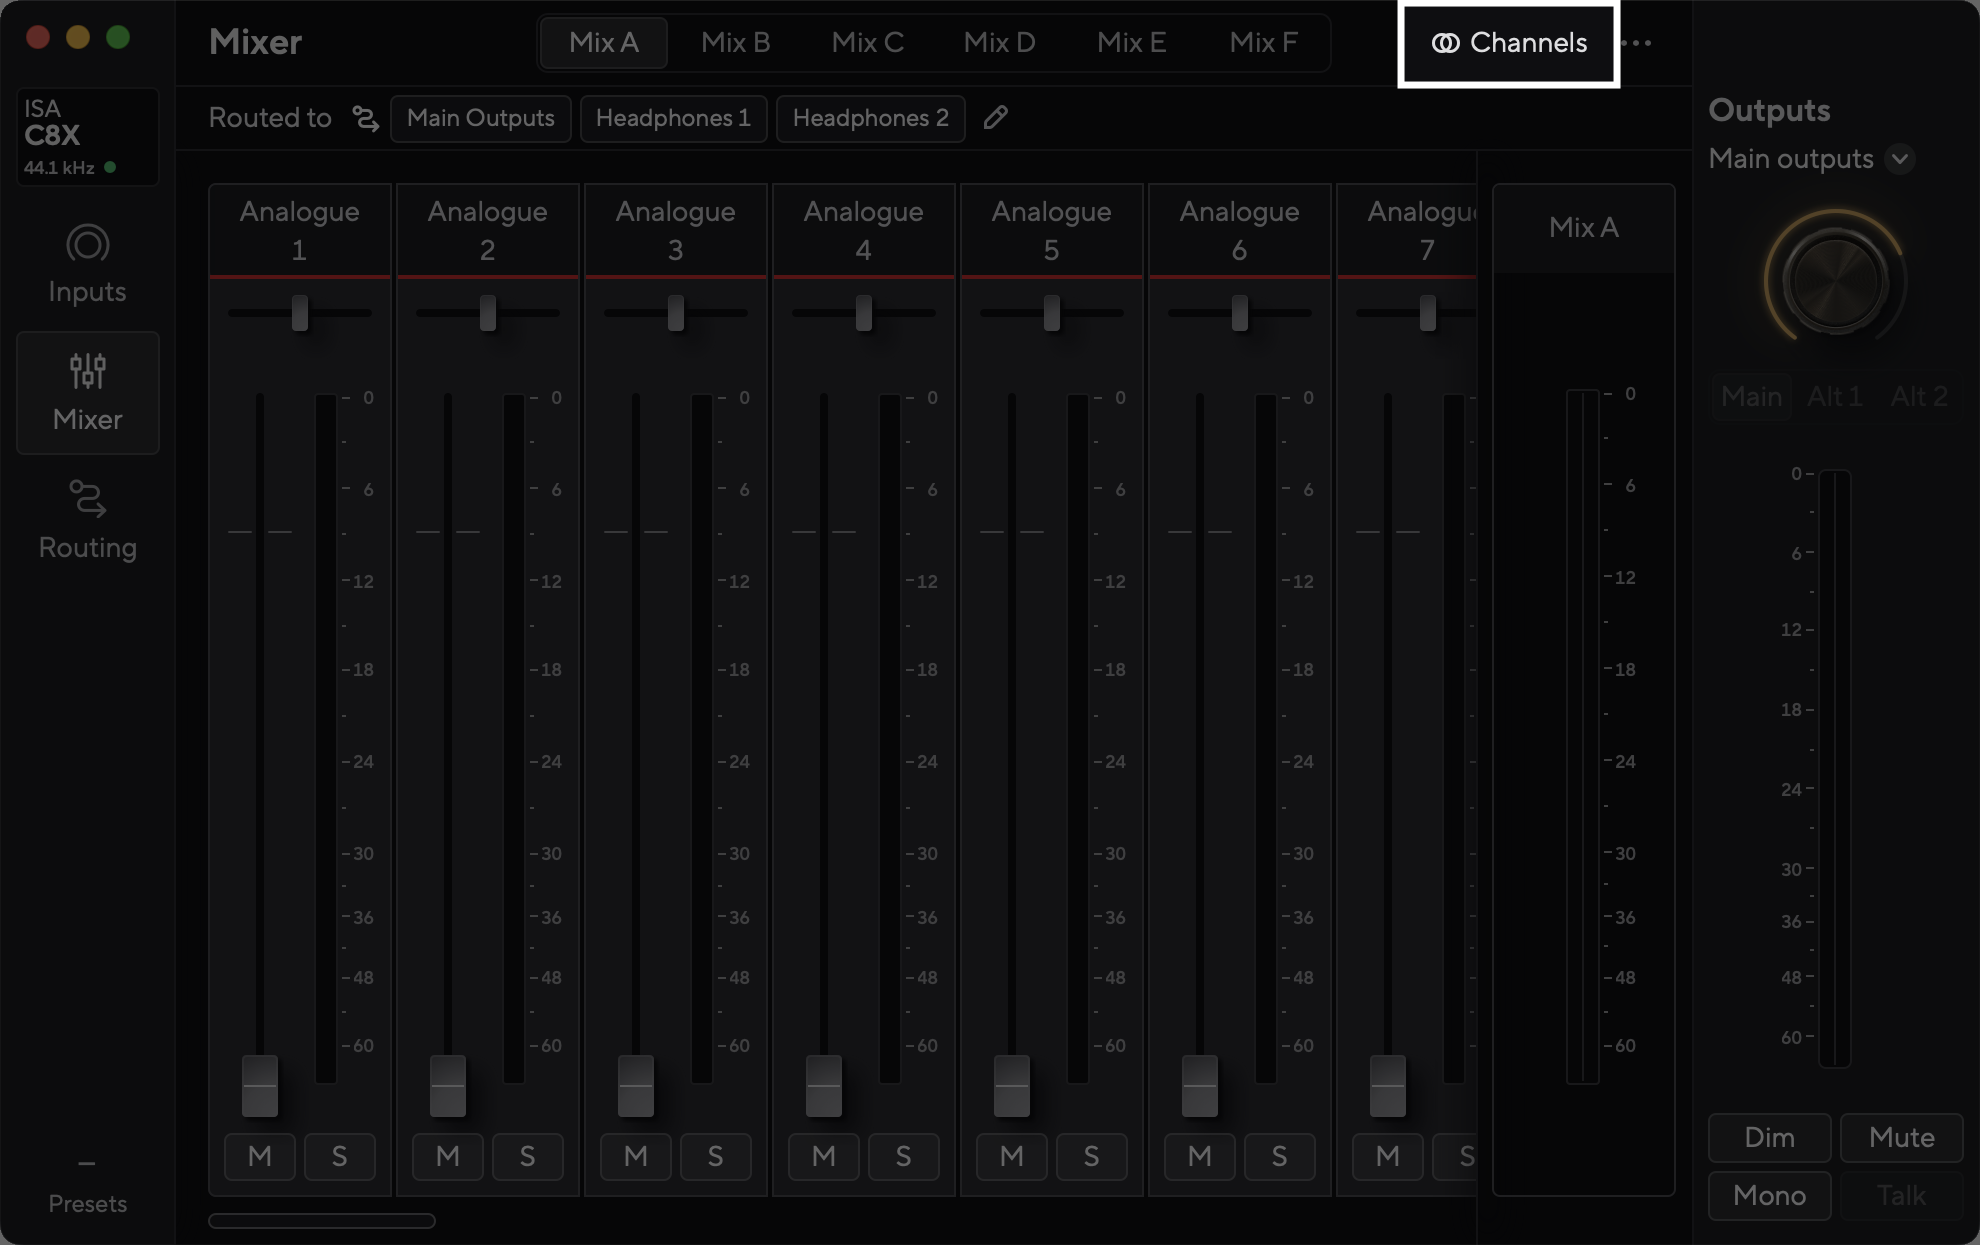Solo Analogue 5 channel
The width and height of the screenshot is (1980, 1245).
click(x=1091, y=1157)
